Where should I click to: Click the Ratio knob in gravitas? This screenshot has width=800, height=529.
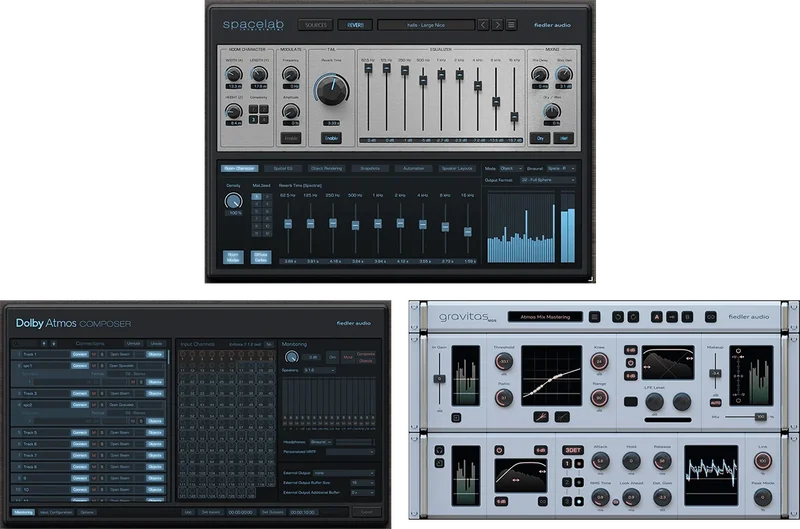[504, 398]
